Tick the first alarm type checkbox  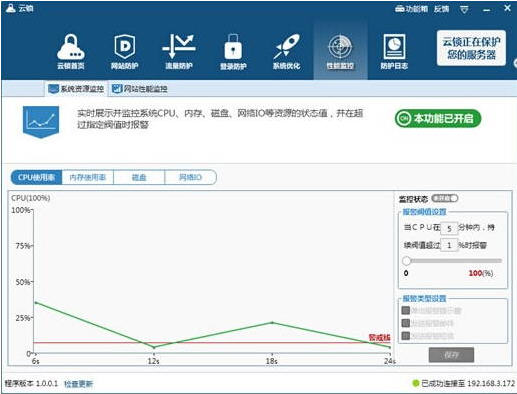tap(406, 311)
